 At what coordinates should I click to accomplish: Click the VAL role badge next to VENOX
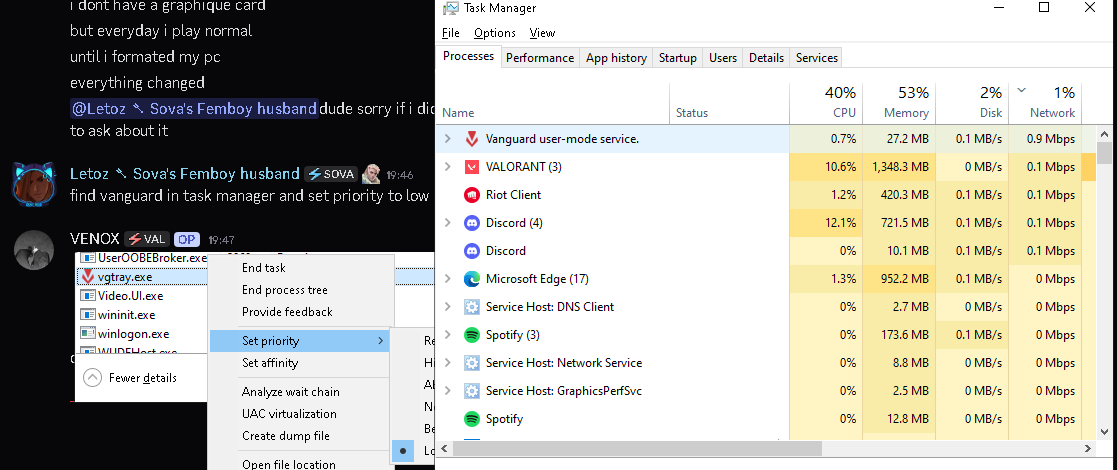point(147,240)
